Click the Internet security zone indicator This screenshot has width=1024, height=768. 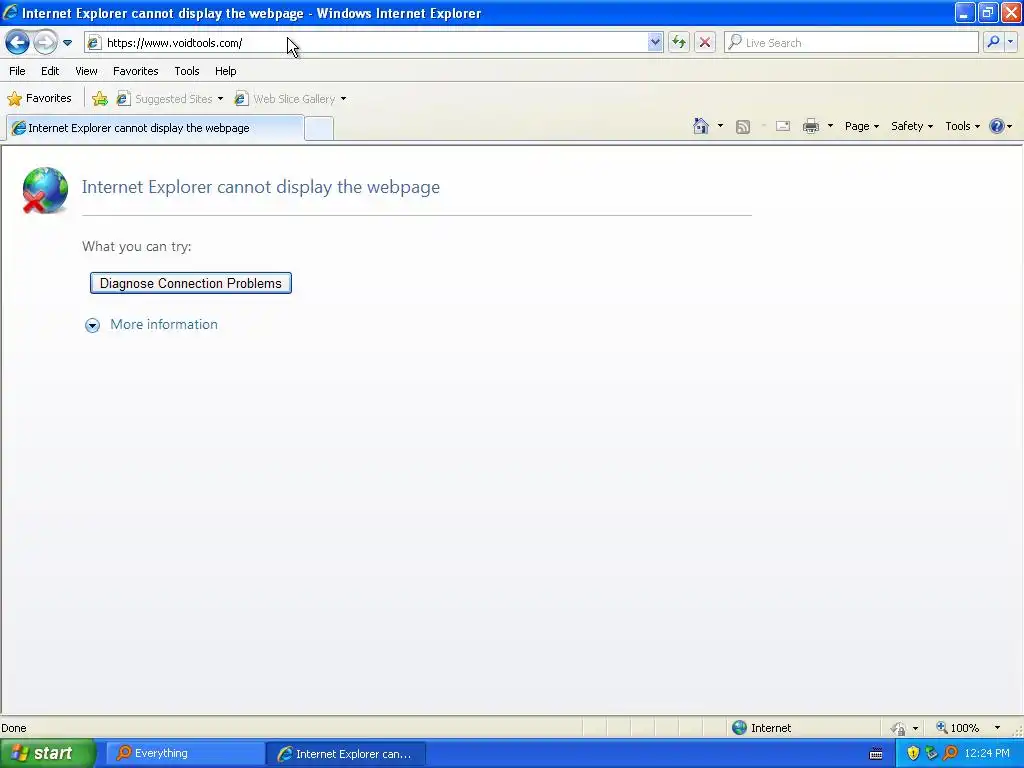click(761, 728)
